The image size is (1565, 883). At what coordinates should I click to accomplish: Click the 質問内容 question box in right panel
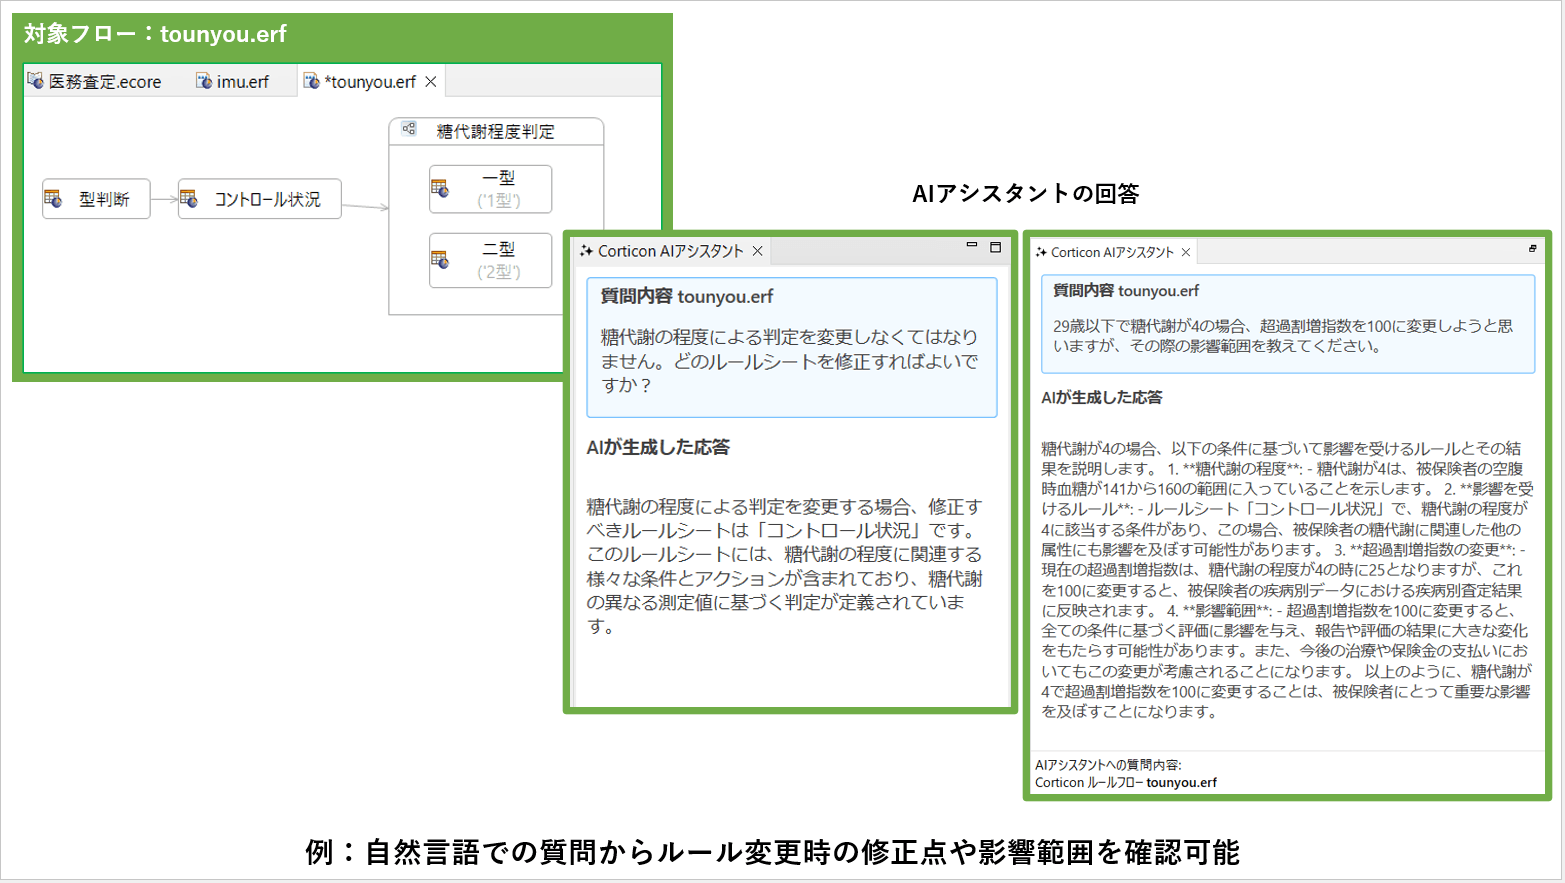1285,320
